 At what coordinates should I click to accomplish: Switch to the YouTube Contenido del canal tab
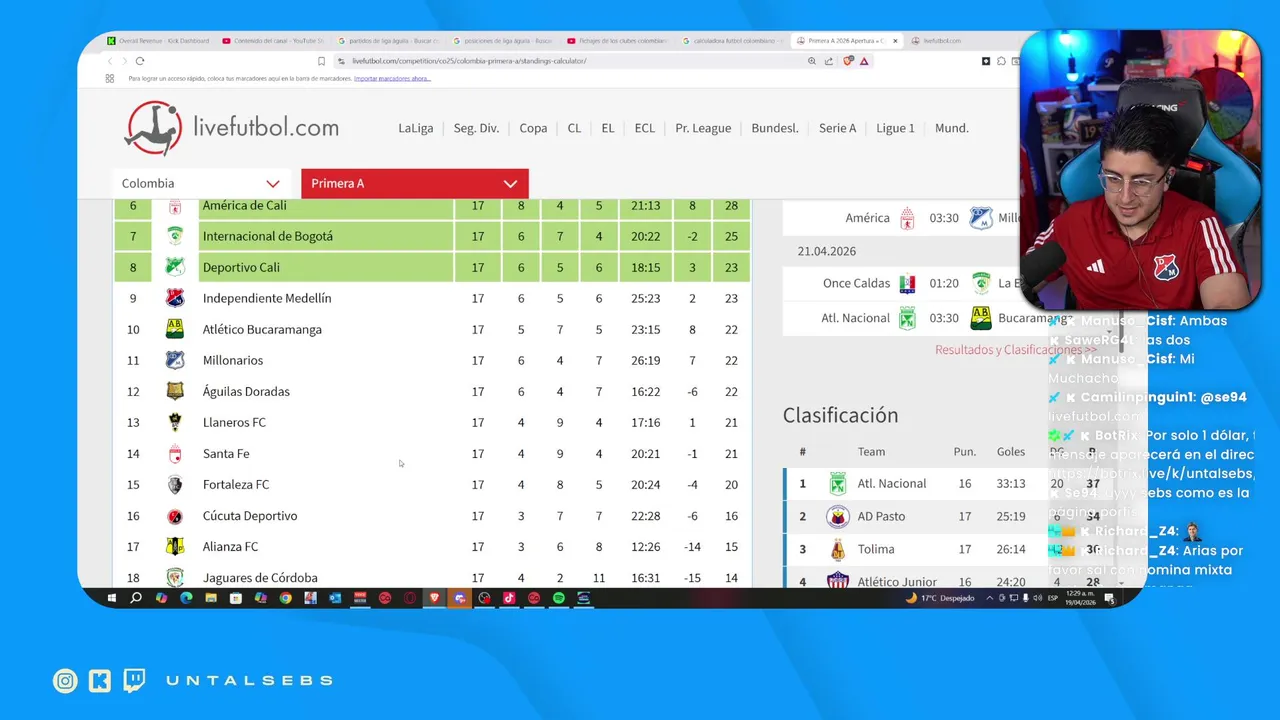[x=275, y=41]
